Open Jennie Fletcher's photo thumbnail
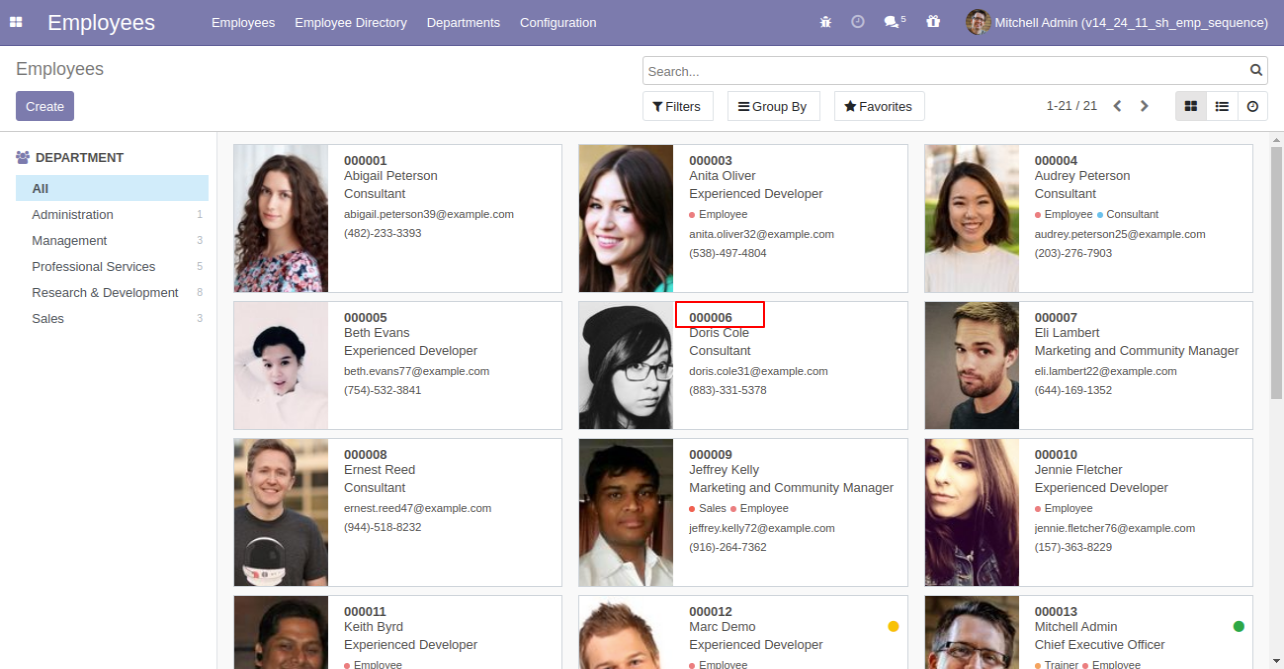Screen dimensions: 1284x669 (972, 512)
